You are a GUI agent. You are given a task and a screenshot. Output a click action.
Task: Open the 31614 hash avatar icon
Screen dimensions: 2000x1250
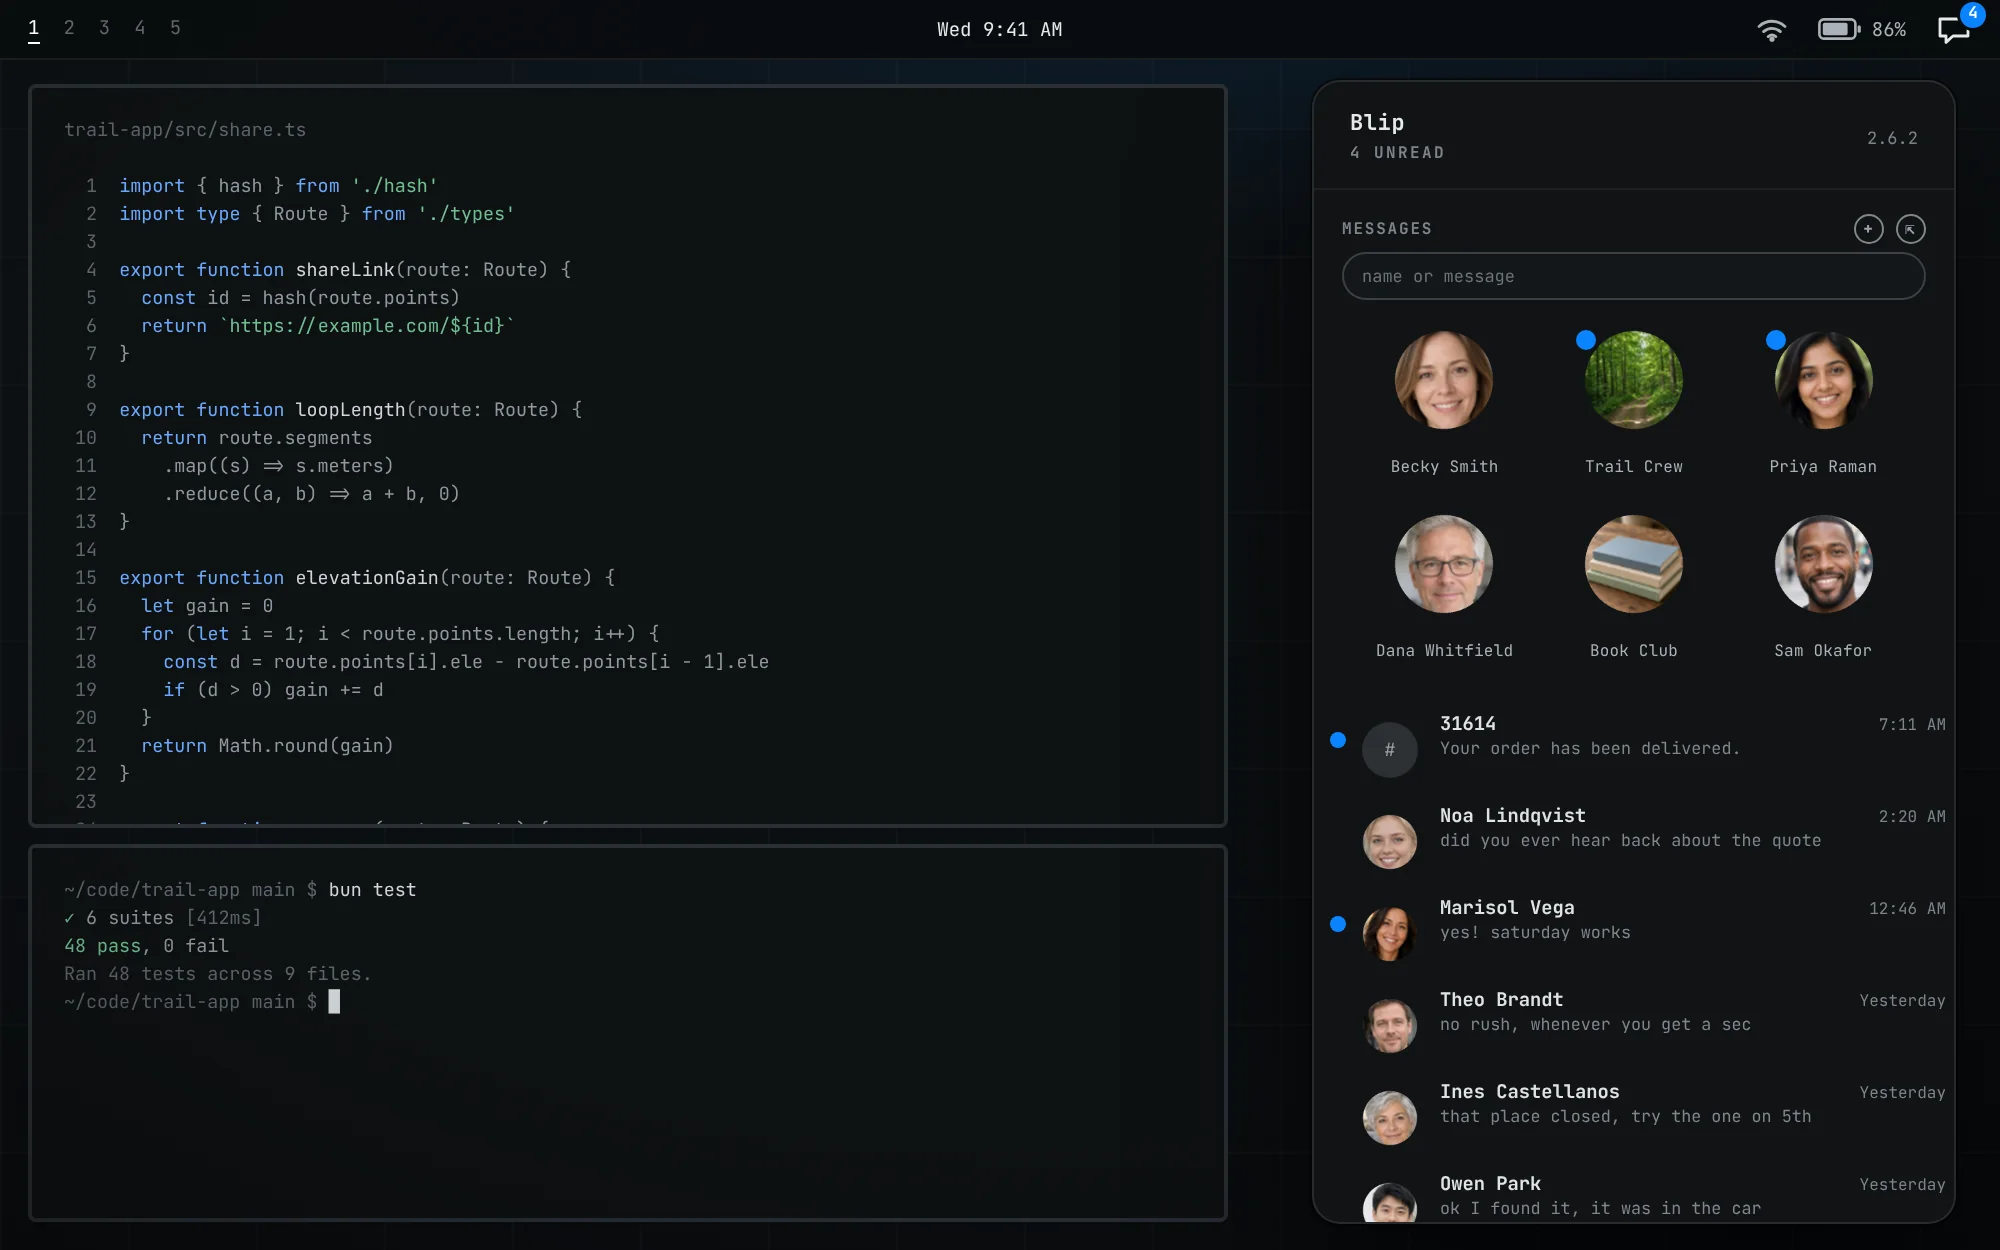pyautogui.click(x=1389, y=749)
